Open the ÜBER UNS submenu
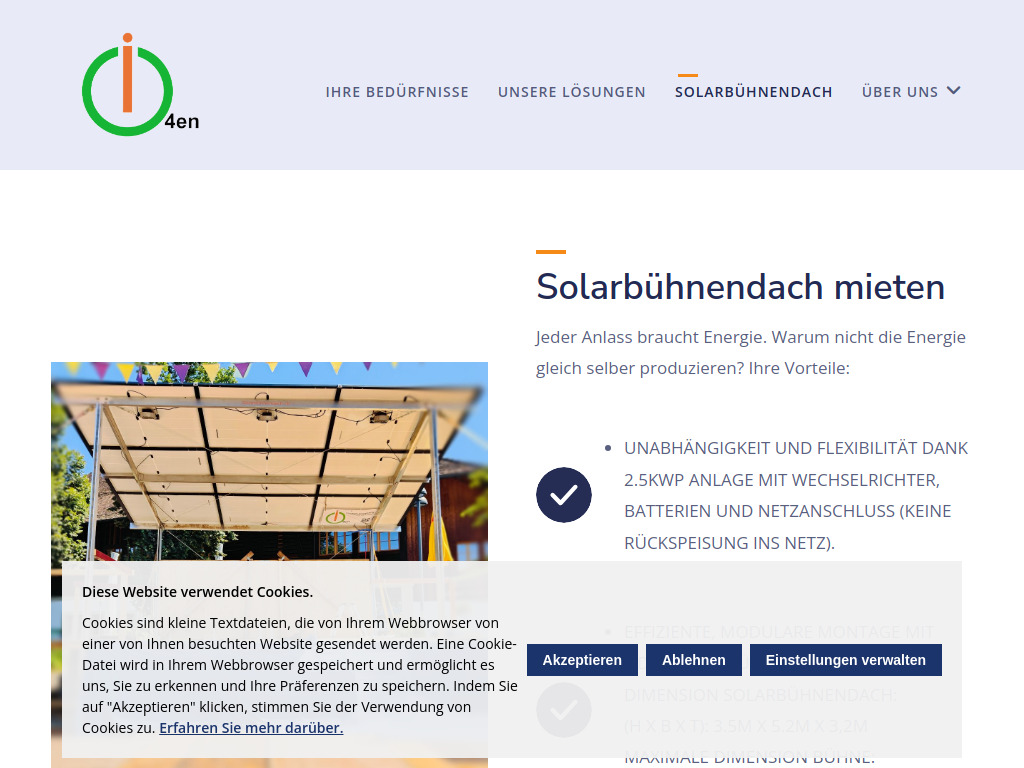 (900, 91)
